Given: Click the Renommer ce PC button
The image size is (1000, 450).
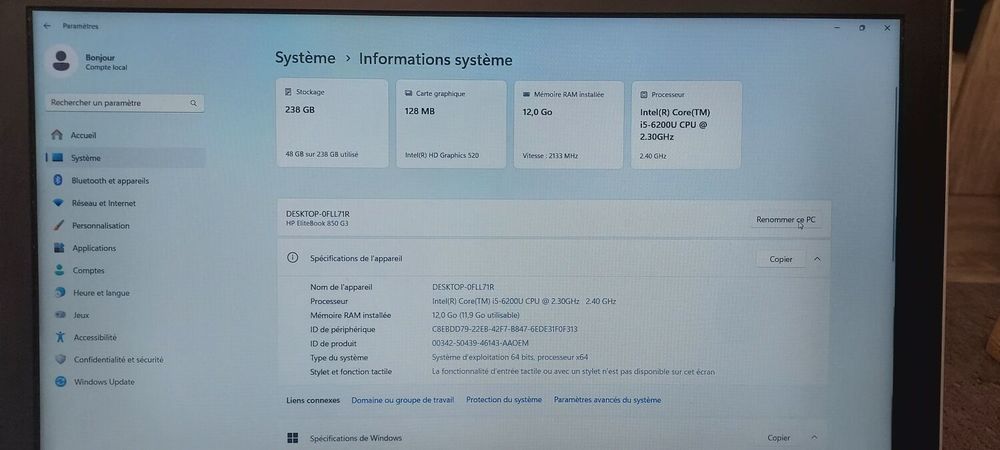Looking at the screenshot, I should (786, 219).
